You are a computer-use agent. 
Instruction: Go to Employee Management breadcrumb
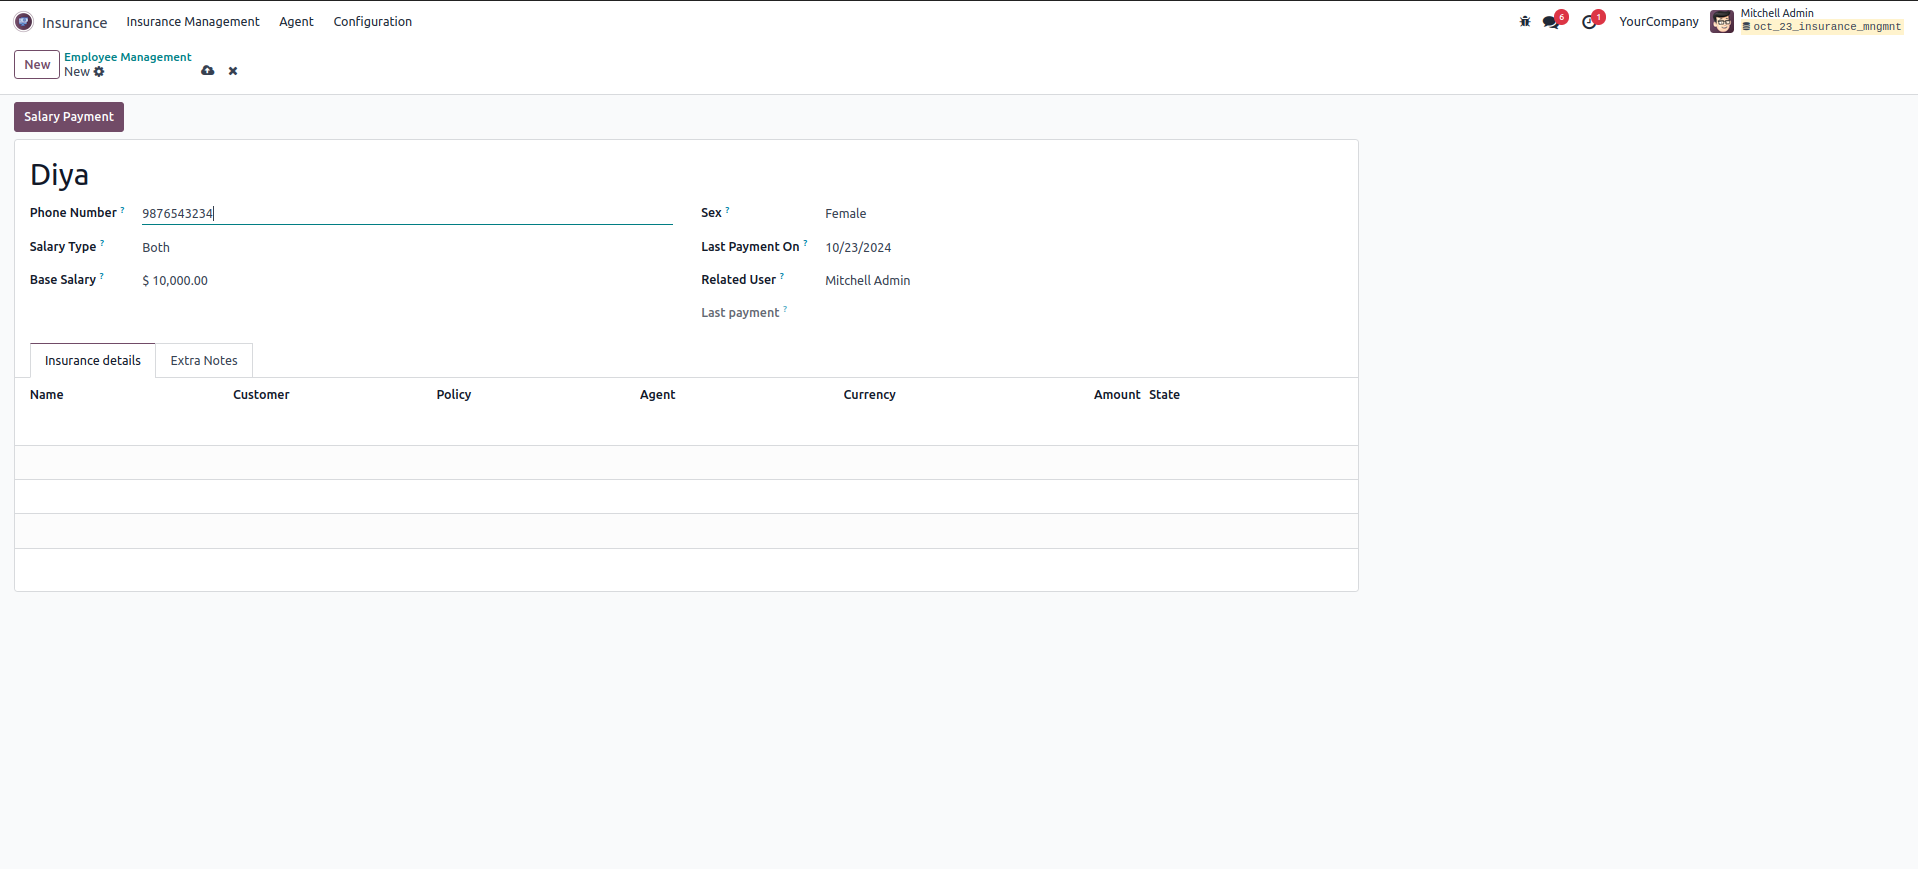[128, 57]
